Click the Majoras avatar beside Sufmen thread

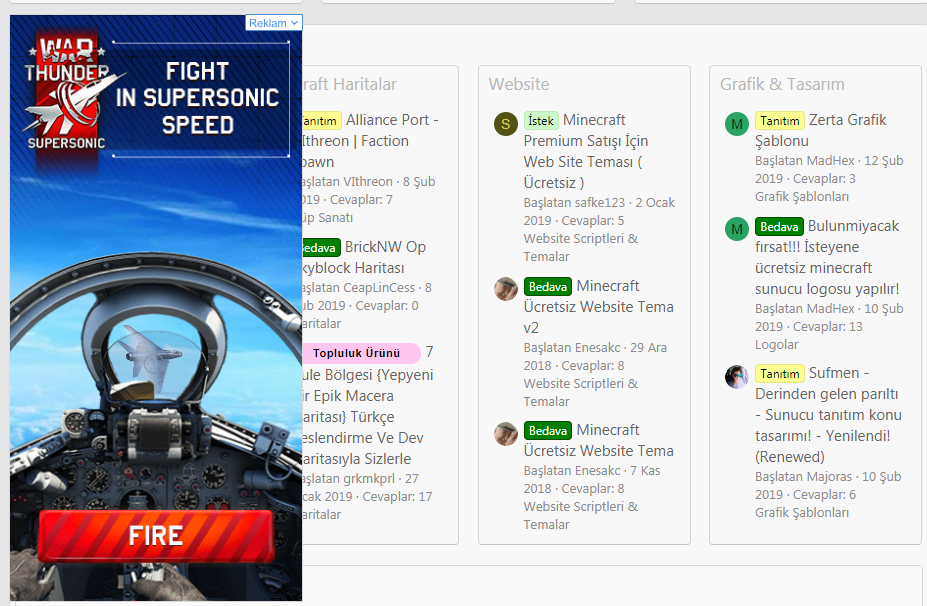click(x=737, y=377)
